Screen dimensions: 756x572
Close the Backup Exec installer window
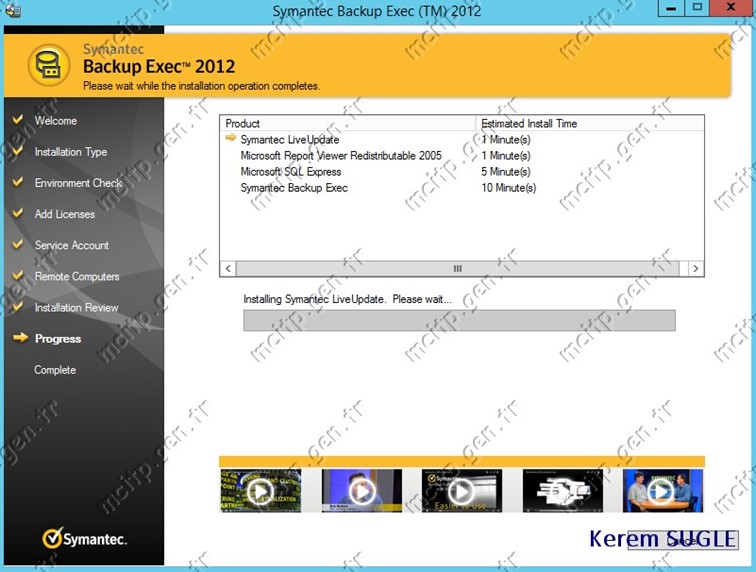click(x=731, y=8)
